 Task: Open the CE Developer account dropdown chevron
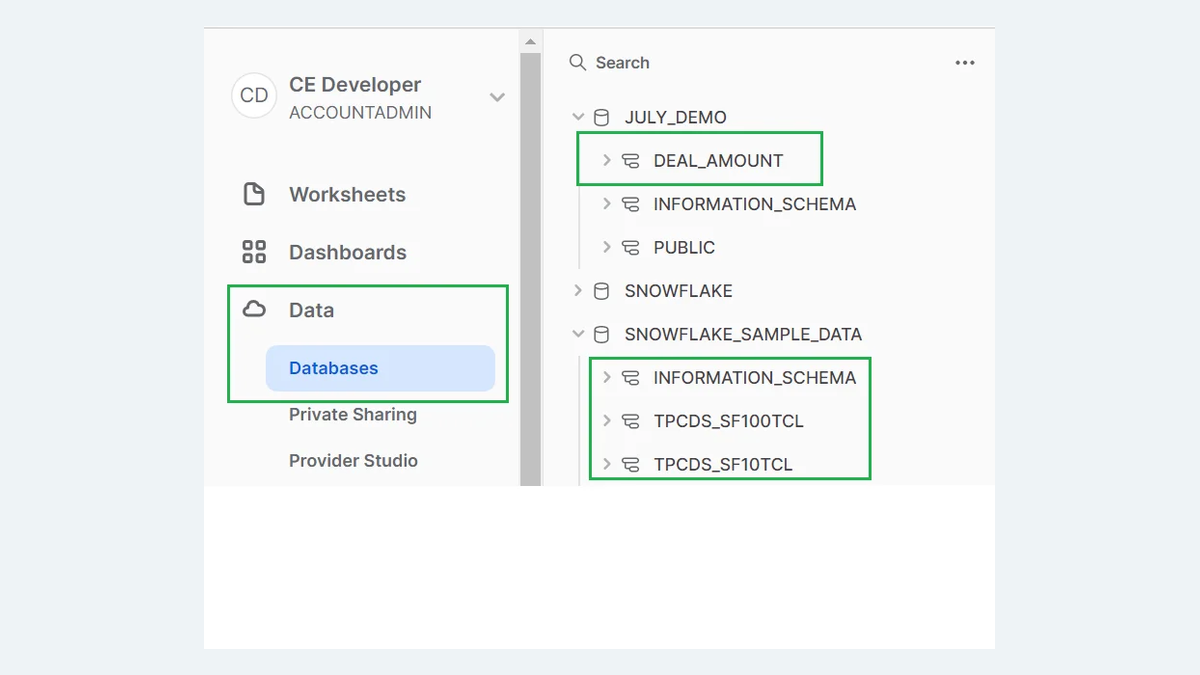[x=497, y=97]
